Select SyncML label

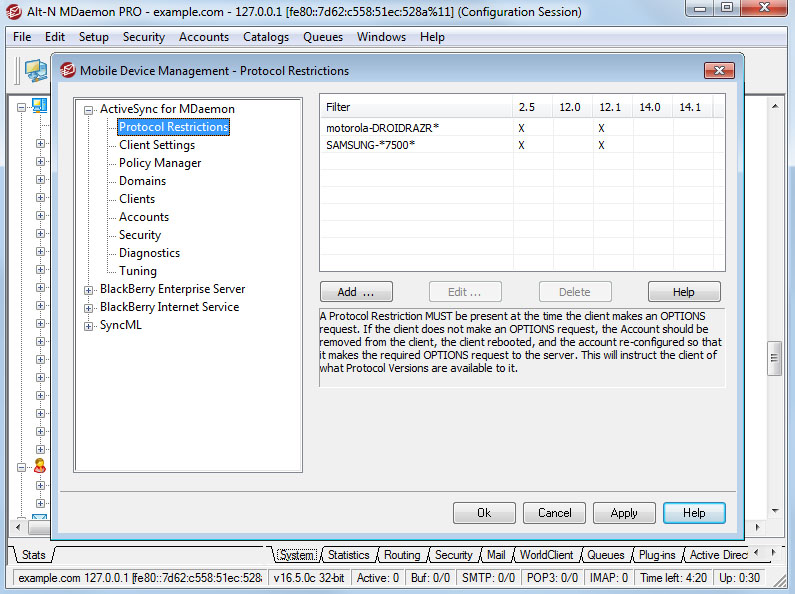click(121, 325)
